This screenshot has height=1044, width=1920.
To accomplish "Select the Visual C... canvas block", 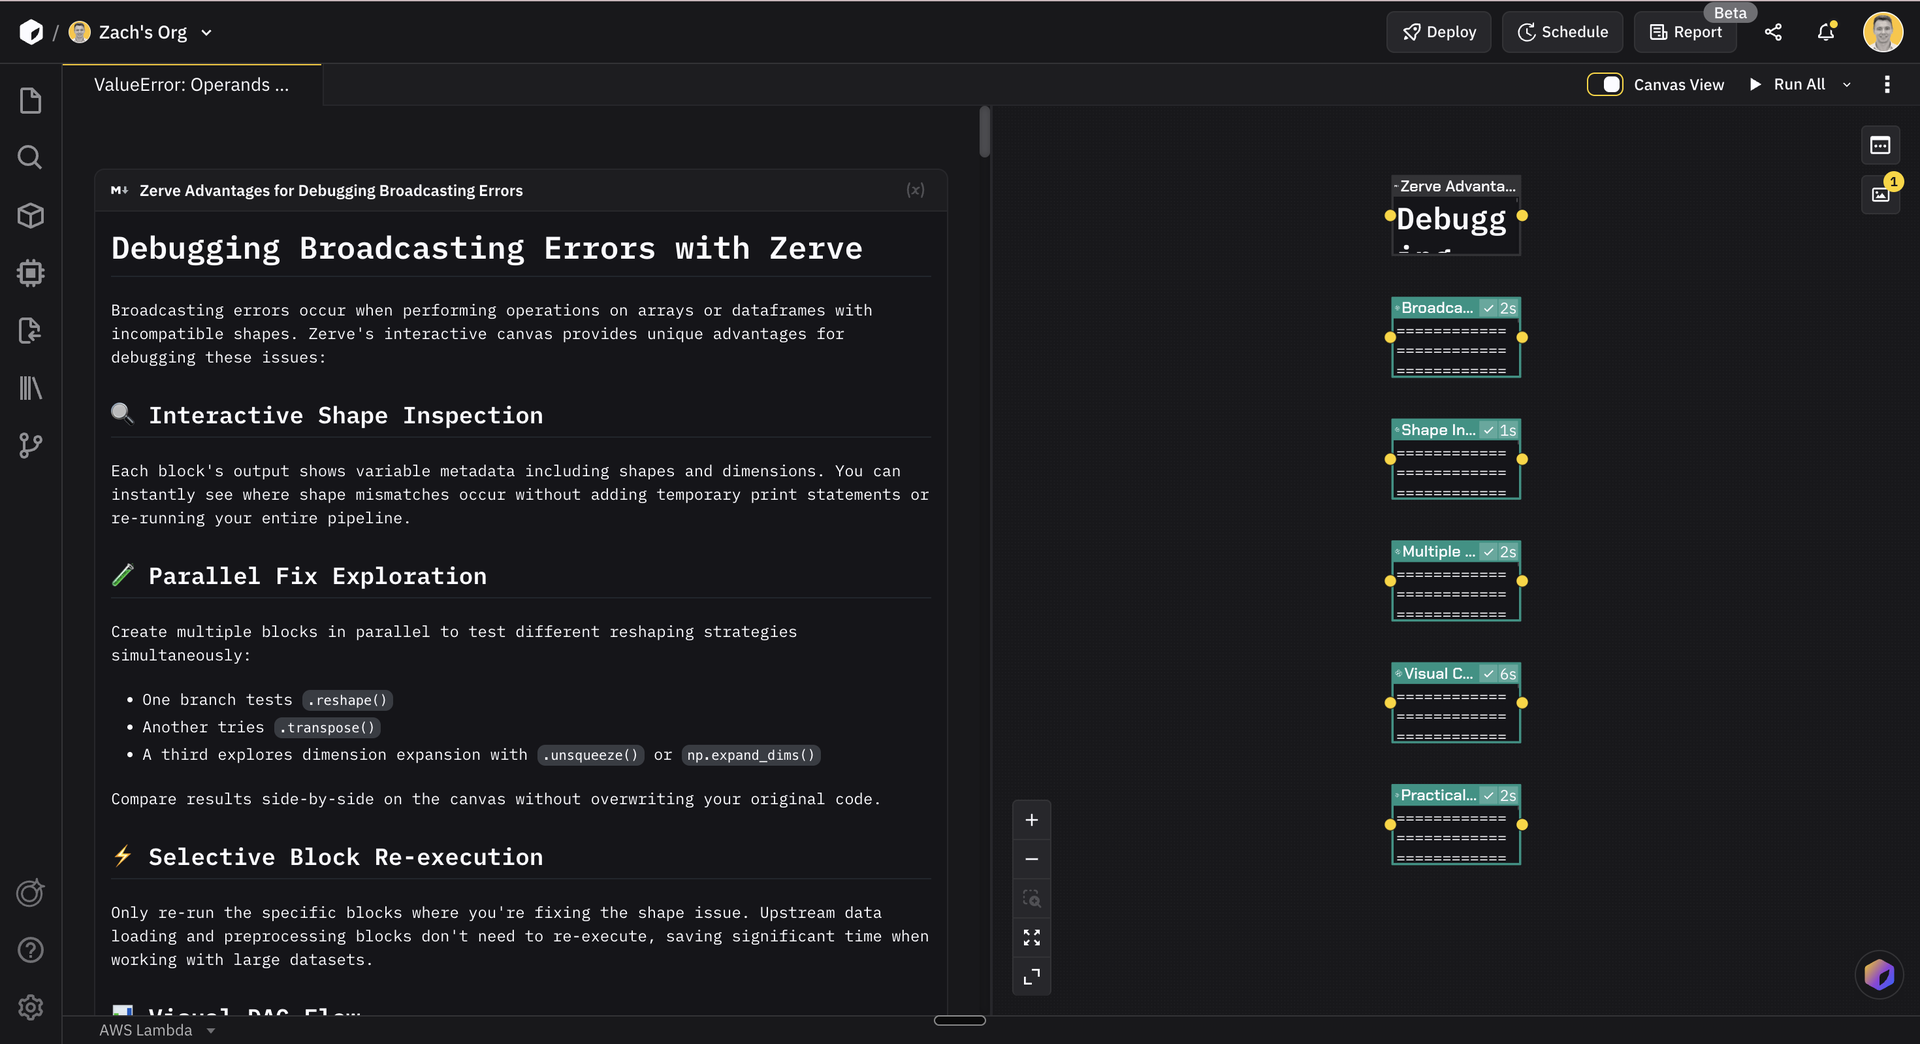I will [x=1456, y=703].
